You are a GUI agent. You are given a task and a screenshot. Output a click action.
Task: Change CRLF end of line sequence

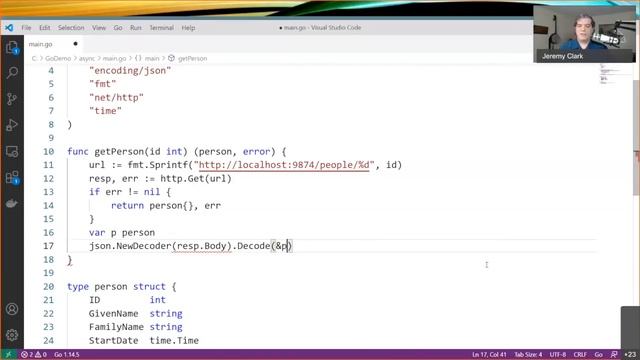580,354
